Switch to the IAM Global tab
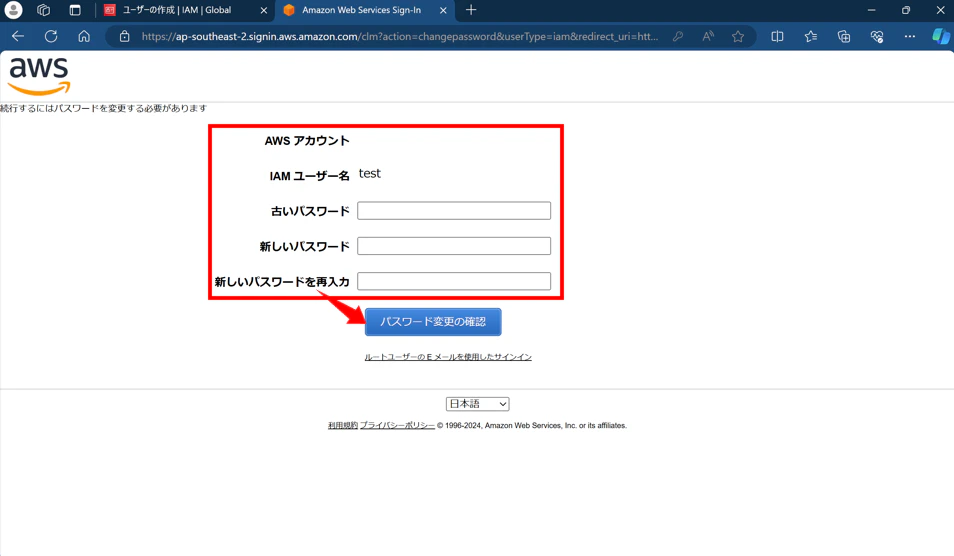Image resolution: width=954 pixels, height=556 pixels. point(186,10)
